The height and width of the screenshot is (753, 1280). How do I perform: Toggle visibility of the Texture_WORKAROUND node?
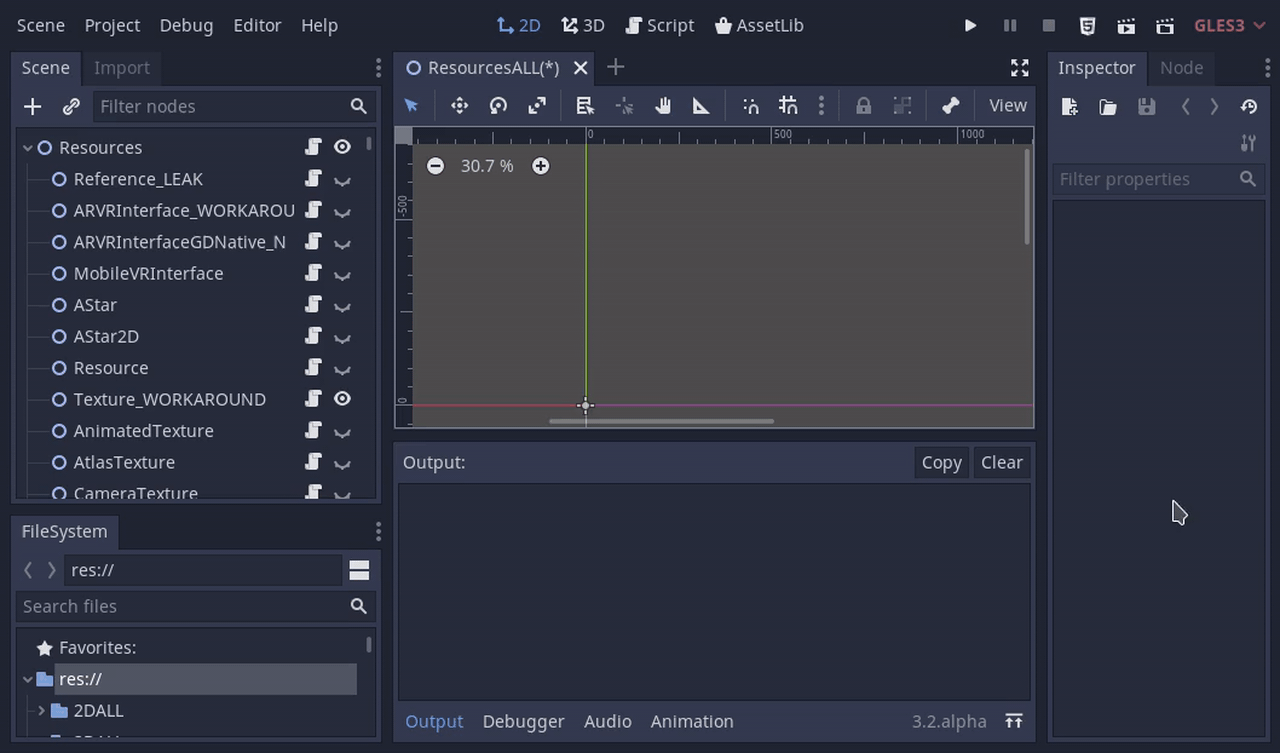342,398
